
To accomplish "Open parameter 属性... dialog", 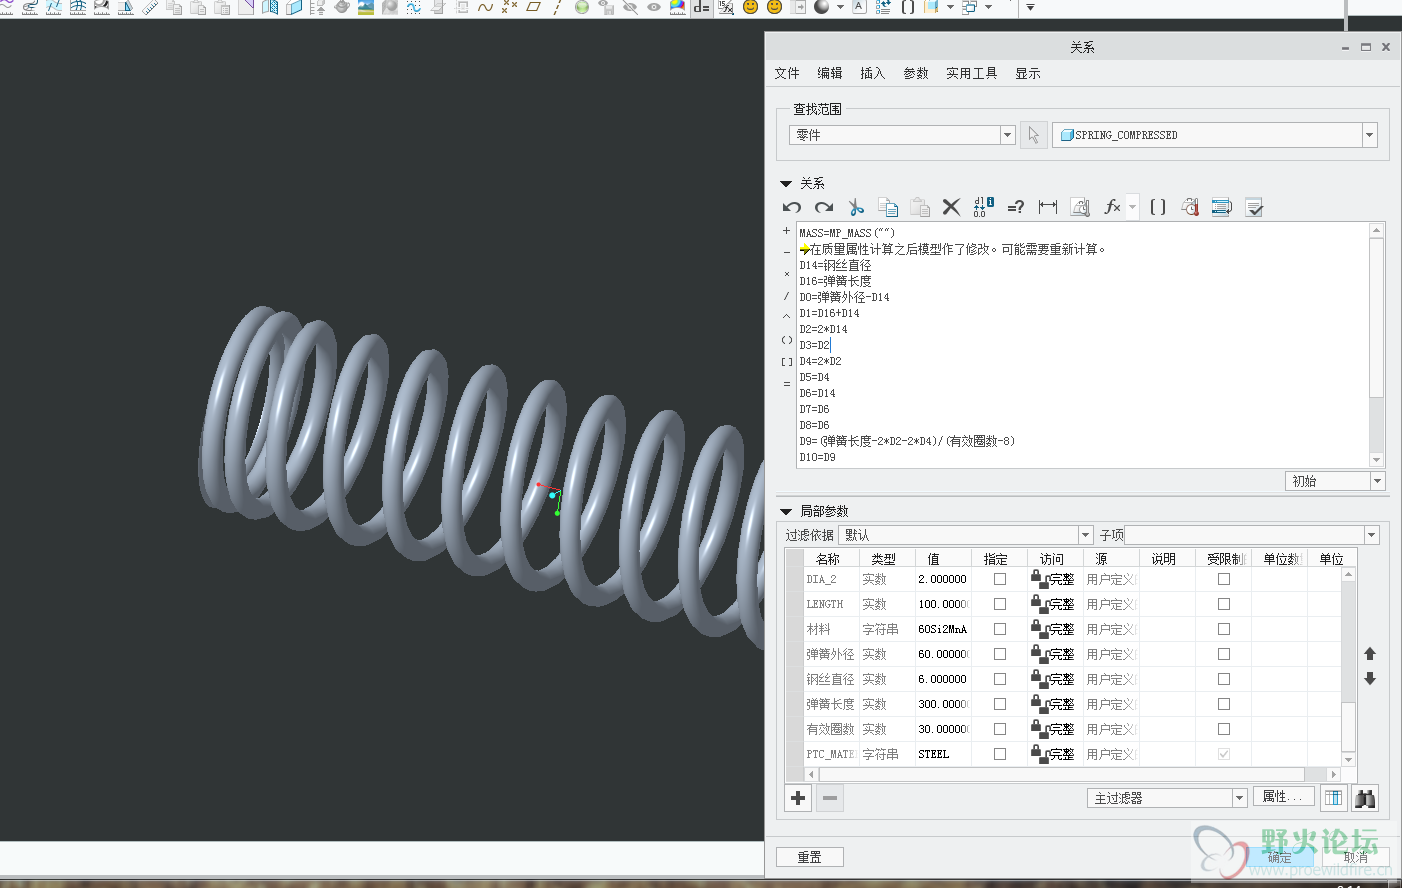I will point(1283,797).
